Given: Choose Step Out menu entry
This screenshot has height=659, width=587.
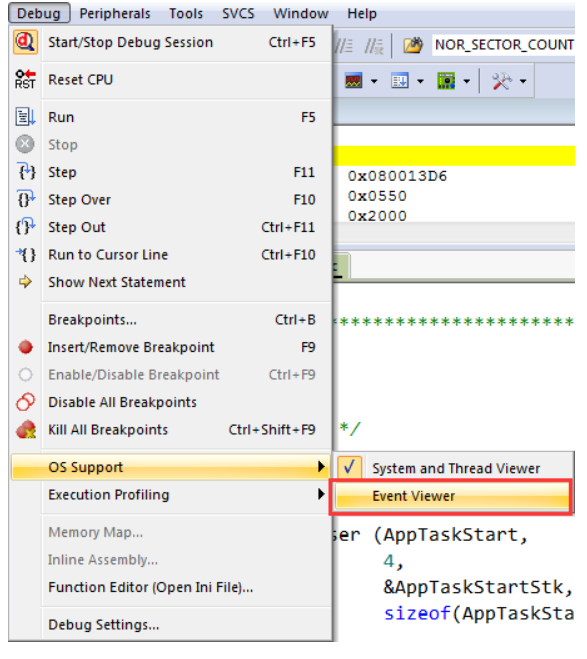Looking at the screenshot, I should [x=170, y=227].
